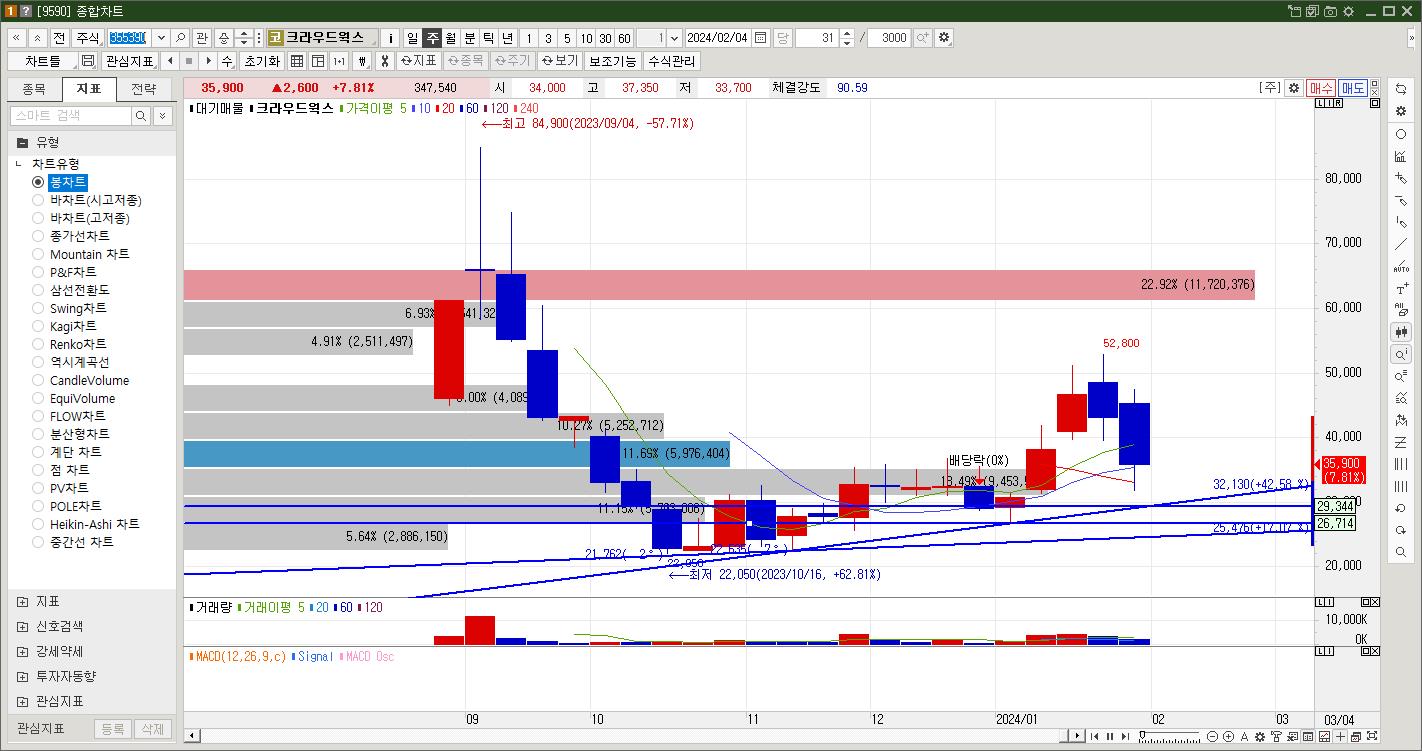
Task: Select CandleVolume radio option
Action: [38, 380]
